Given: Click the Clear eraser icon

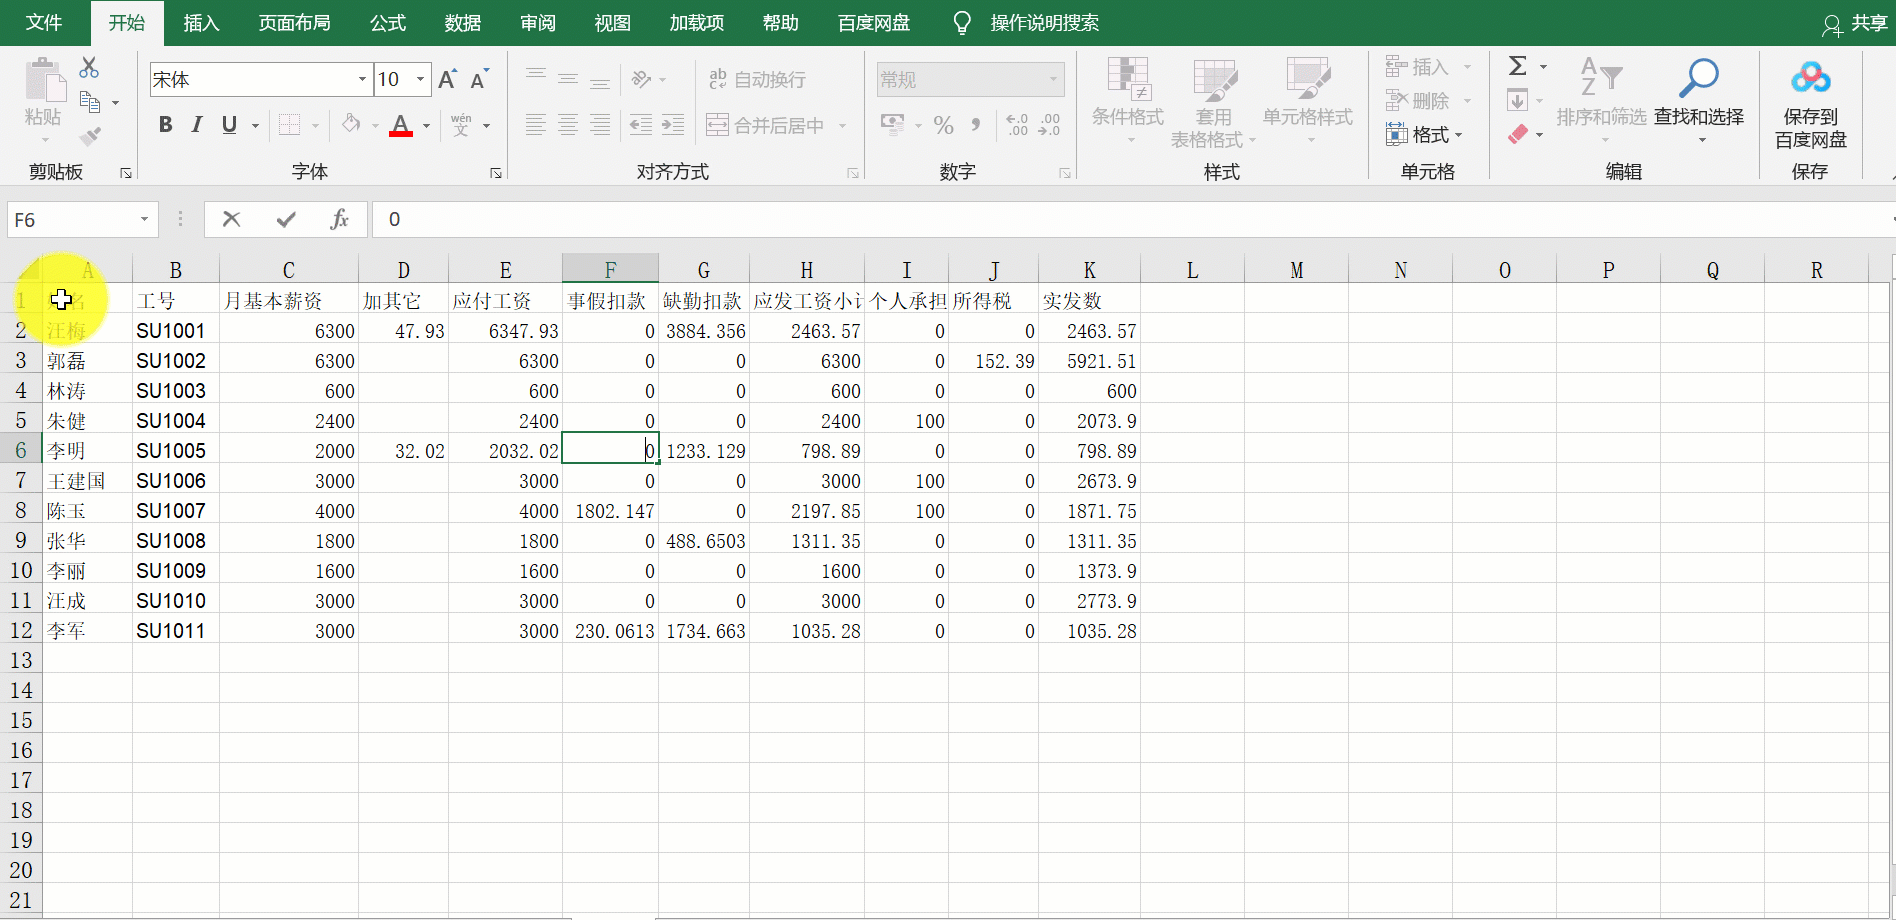Looking at the screenshot, I should point(1518,134).
